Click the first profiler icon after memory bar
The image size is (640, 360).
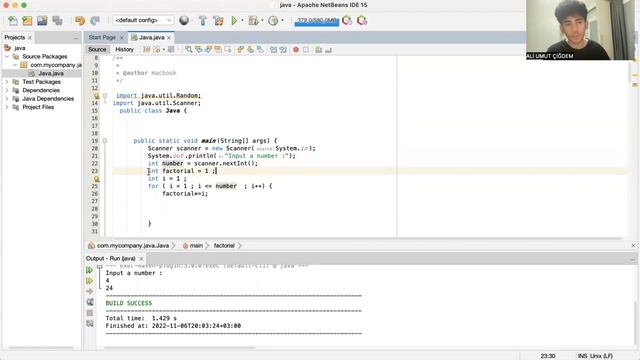click(x=347, y=20)
